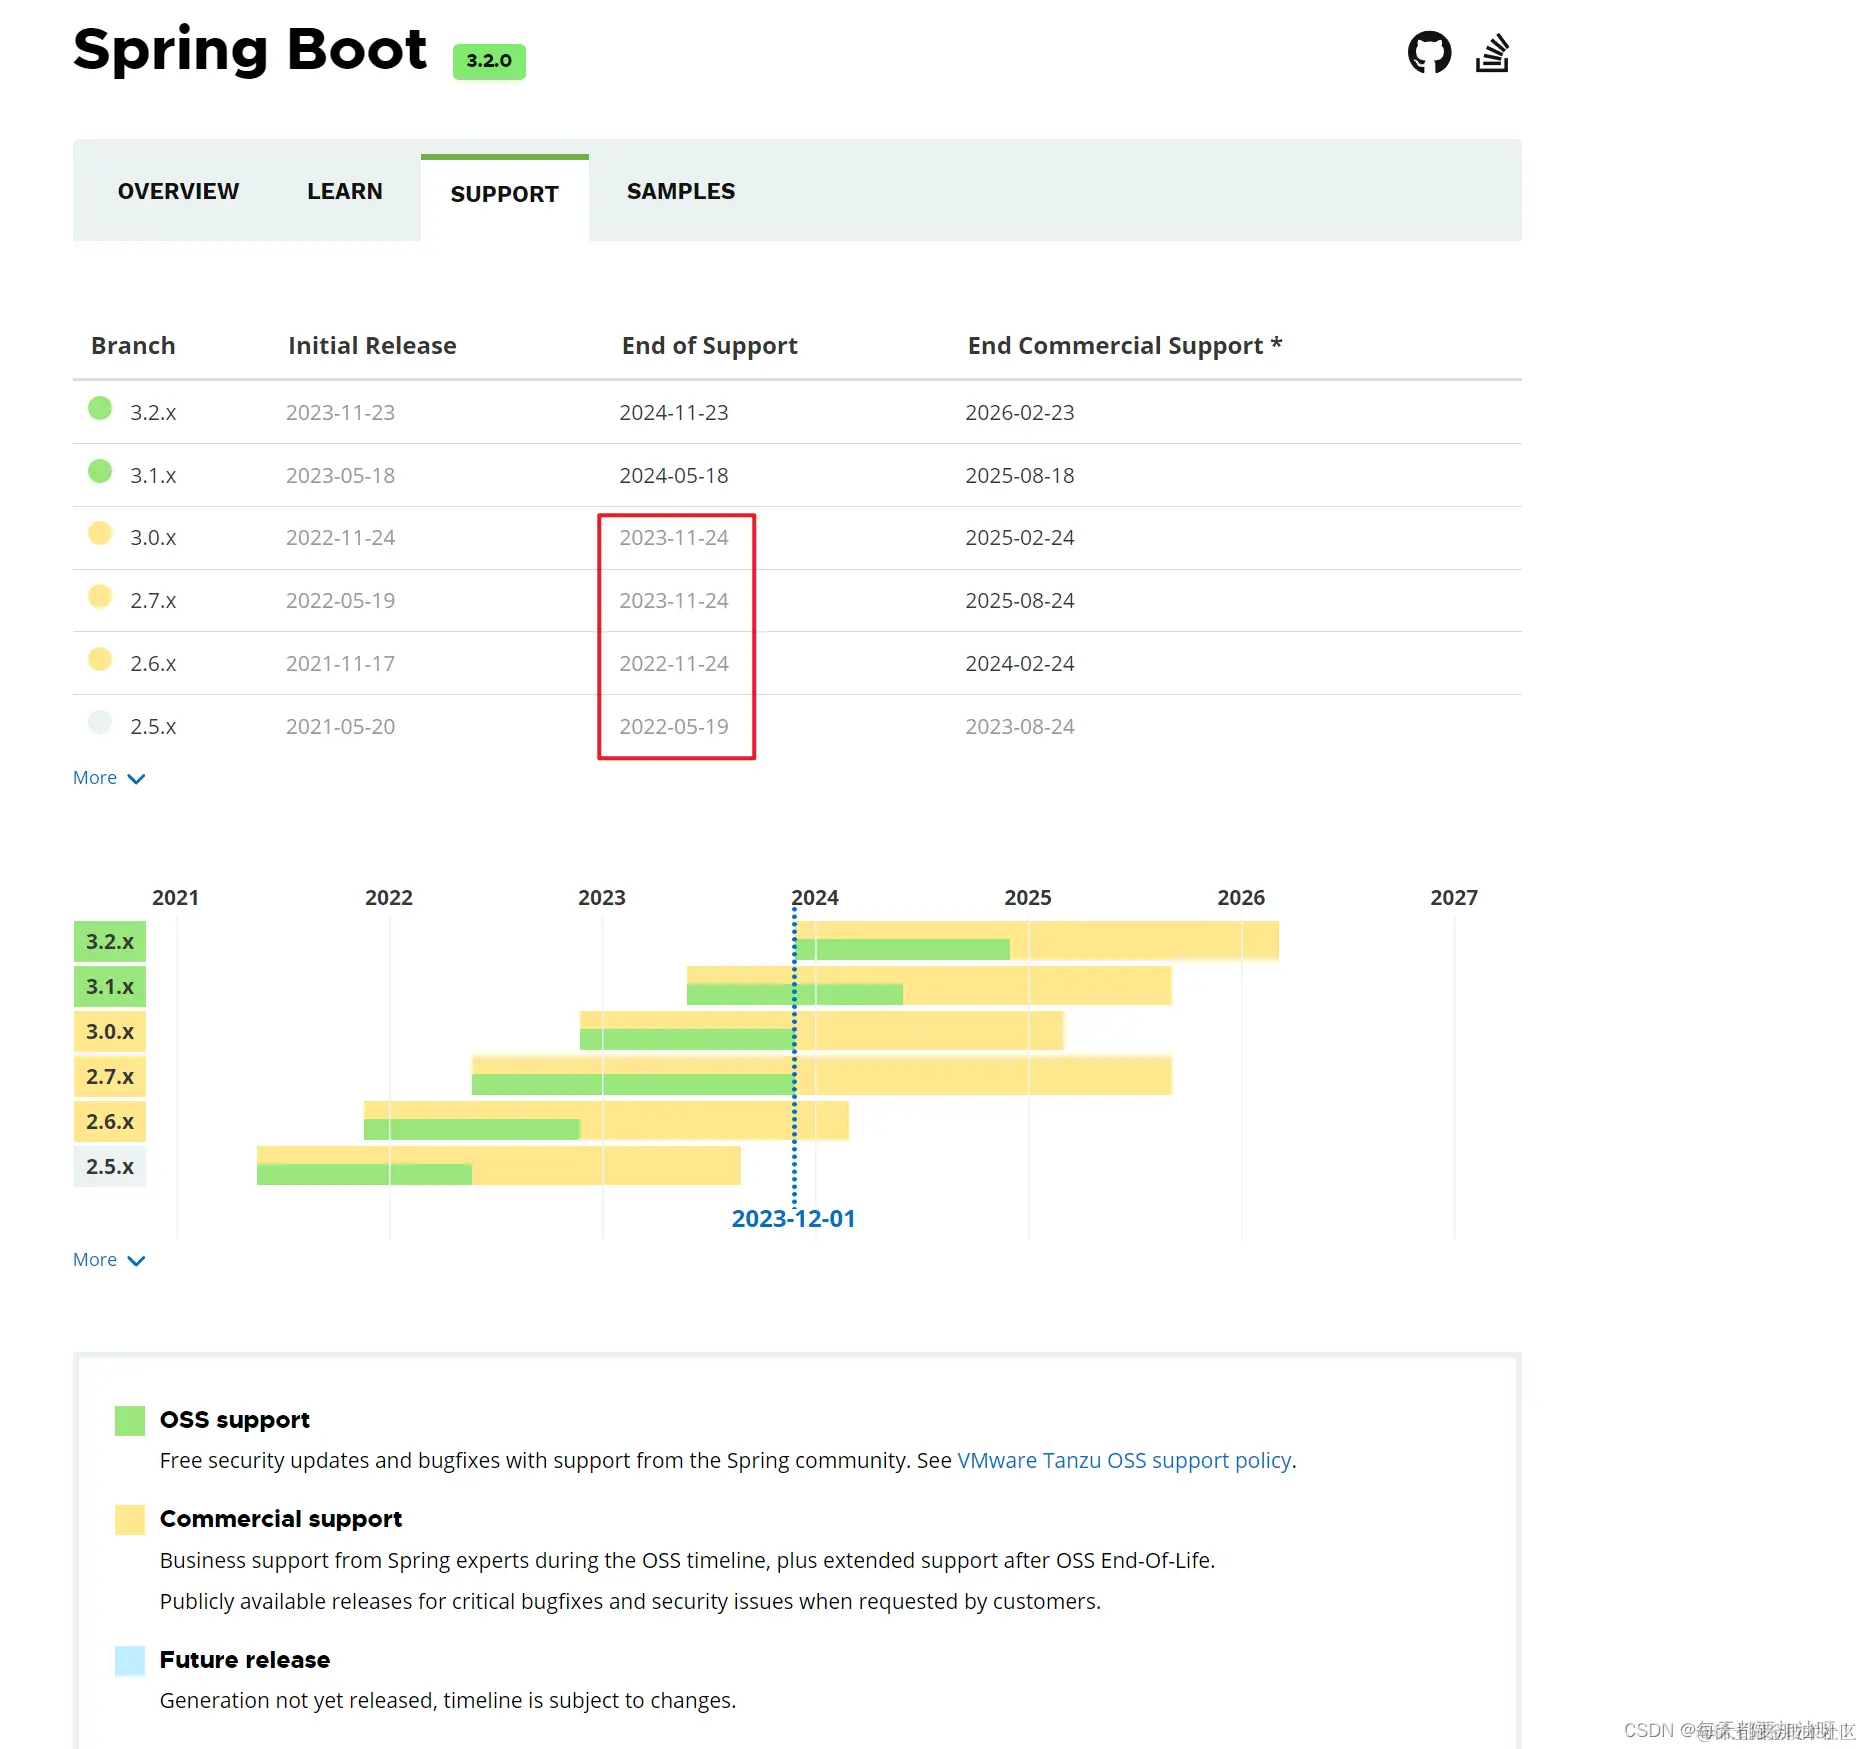Image resolution: width=1863 pixels, height=1749 pixels.
Task: Select the 2023-08-24 commercial support date
Action: click(x=1020, y=726)
